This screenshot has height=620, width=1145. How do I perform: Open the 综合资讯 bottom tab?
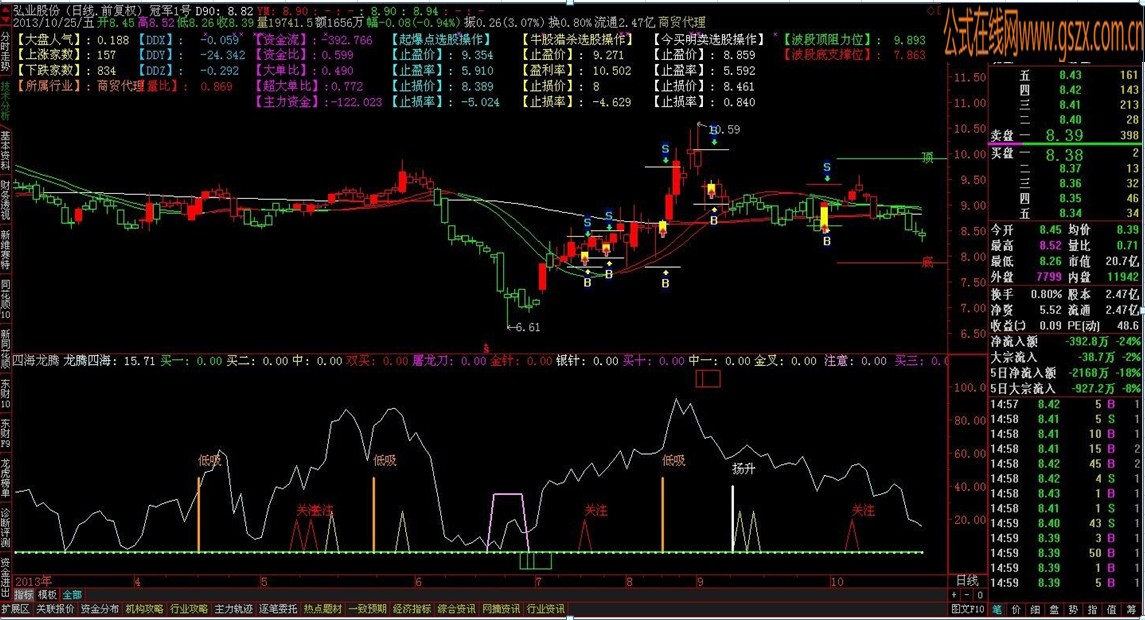pos(456,609)
